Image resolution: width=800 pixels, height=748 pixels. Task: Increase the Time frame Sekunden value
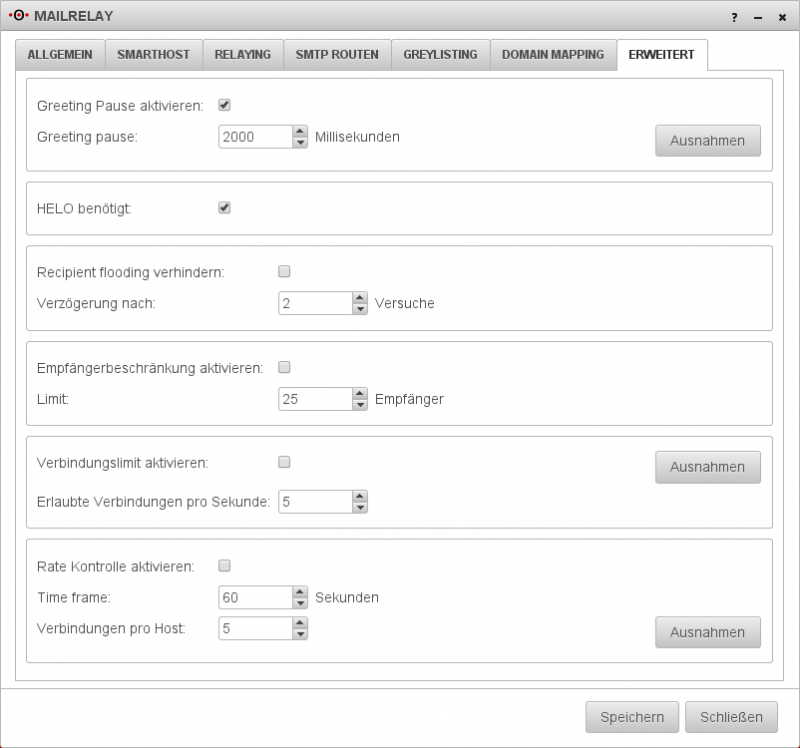click(x=300, y=592)
